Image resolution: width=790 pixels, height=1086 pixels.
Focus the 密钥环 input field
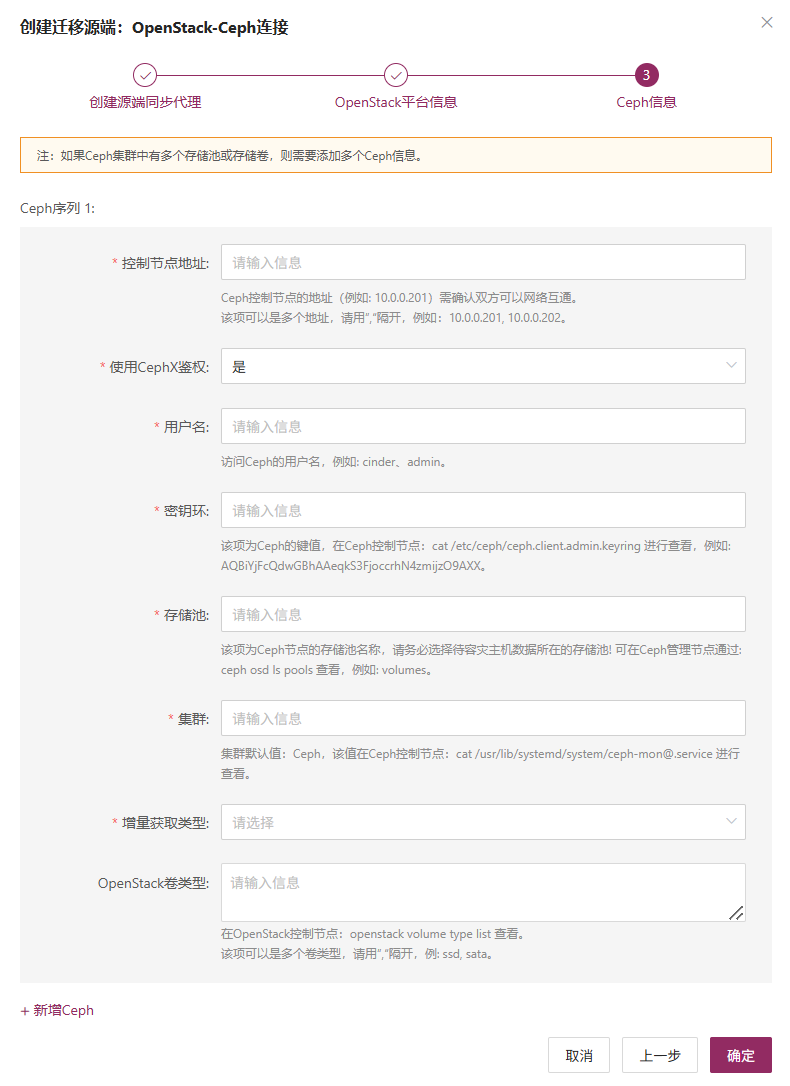483,510
